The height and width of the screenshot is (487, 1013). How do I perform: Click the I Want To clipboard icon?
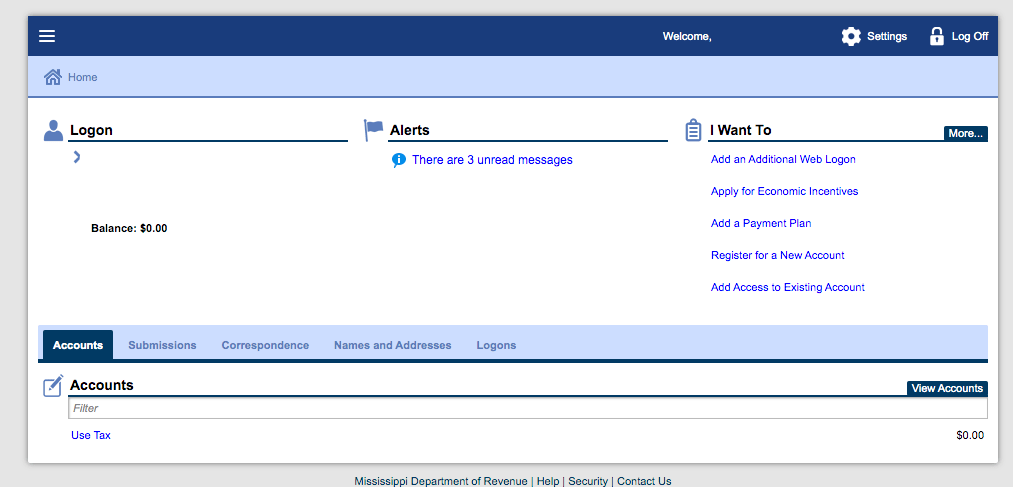[x=693, y=130]
